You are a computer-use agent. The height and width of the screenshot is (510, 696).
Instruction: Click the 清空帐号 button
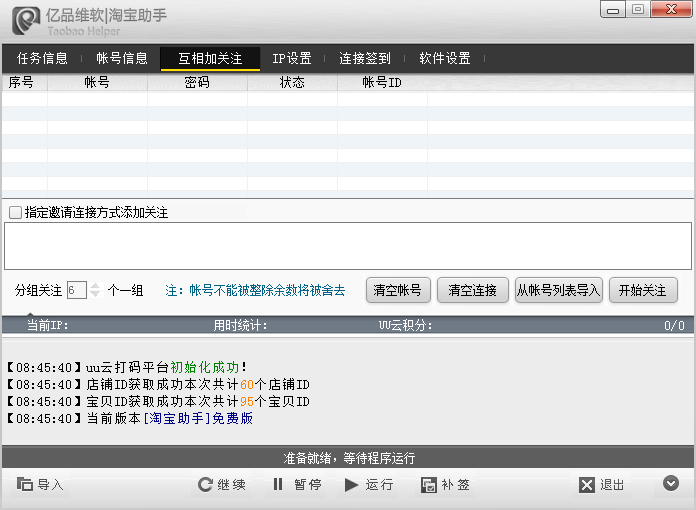pos(398,290)
